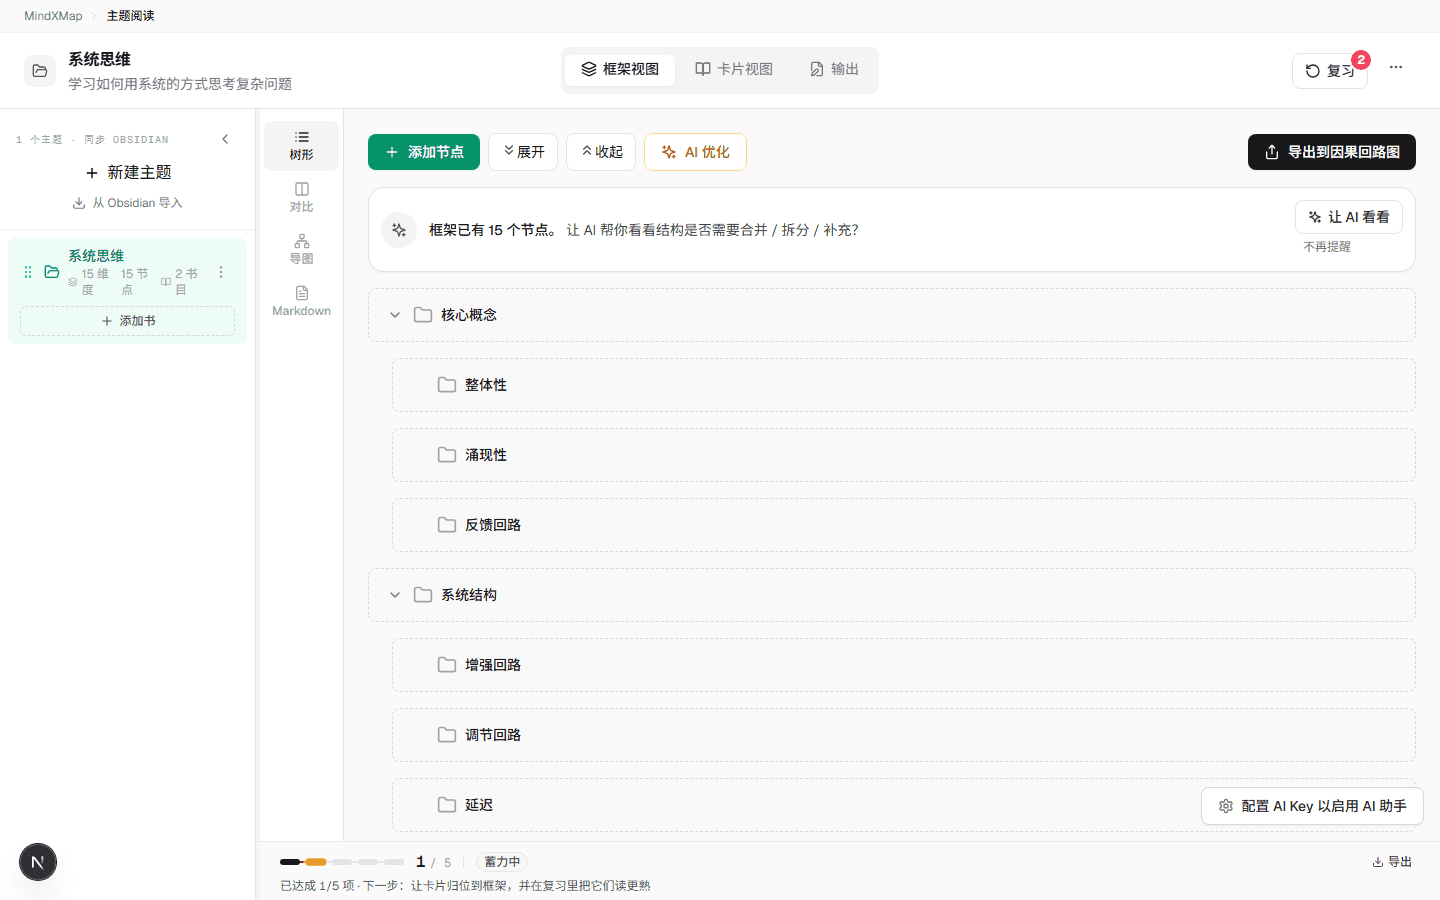Click 让 AI 看看 button
This screenshot has width=1440, height=900.
click(1349, 217)
